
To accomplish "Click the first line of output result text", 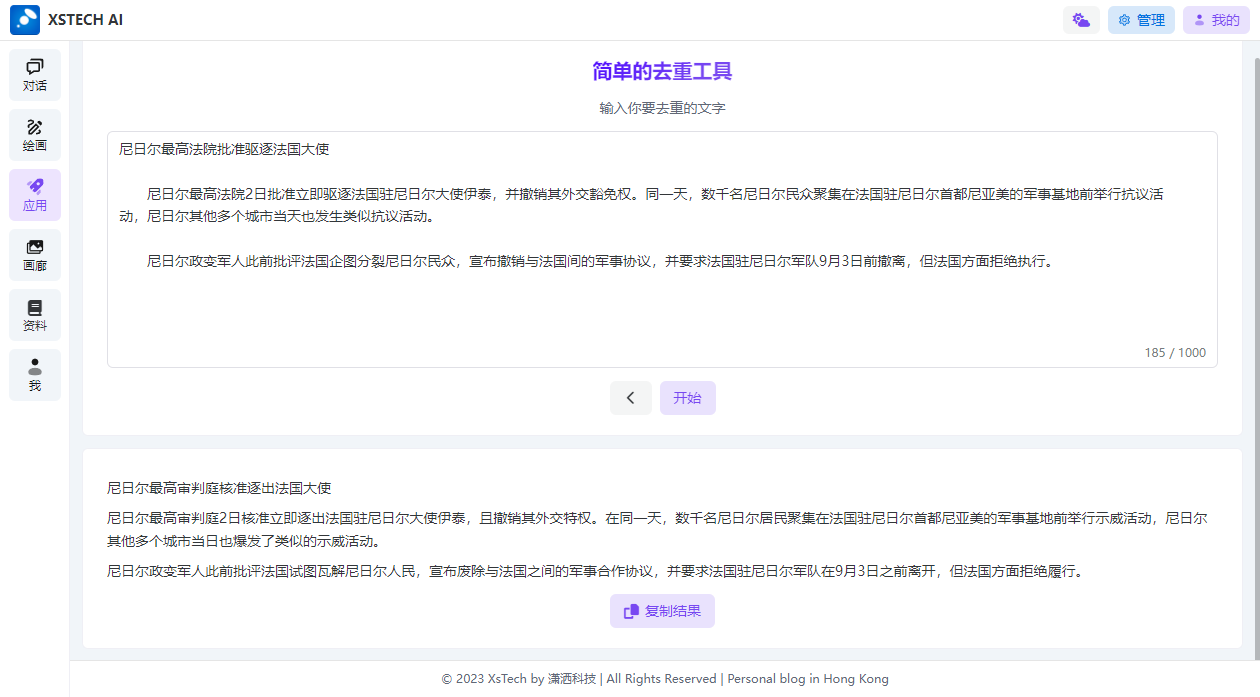I will coord(219,488).
